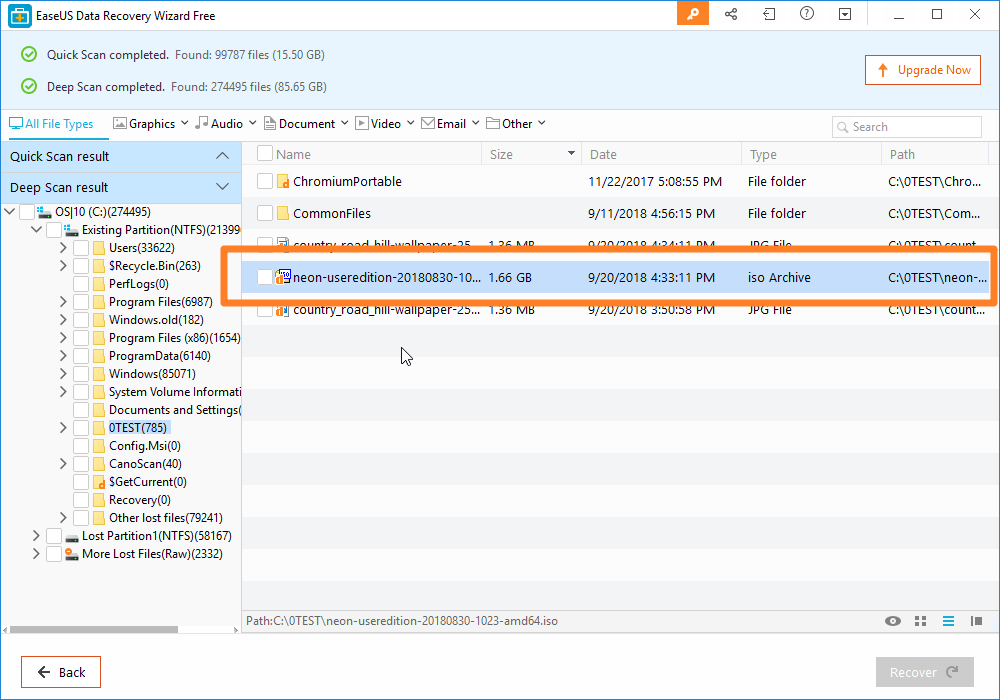This screenshot has width=1000, height=700.
Task: Expand the Lost Partition1(NTFS) node
Action: [x=36, y=536]
